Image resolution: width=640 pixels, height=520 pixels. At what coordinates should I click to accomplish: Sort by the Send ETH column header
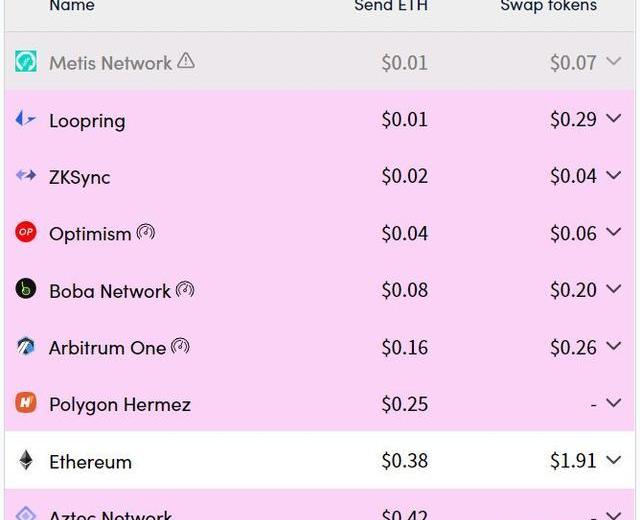point(390,6)
